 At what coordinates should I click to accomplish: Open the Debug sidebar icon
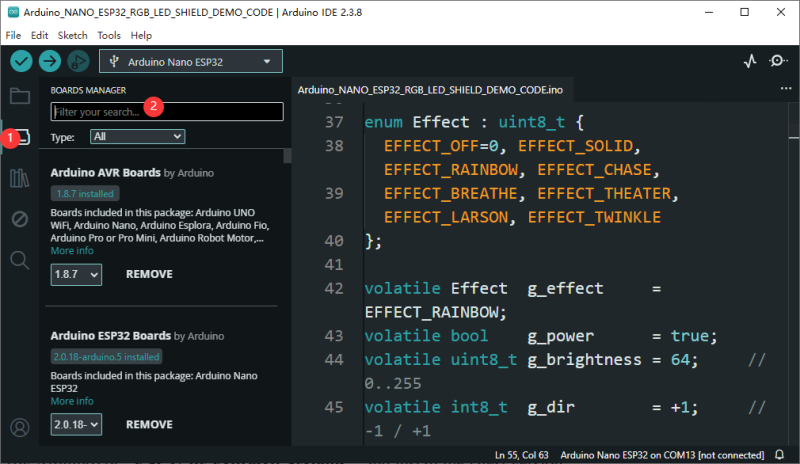pyautogui.click(x=20, y=219)
